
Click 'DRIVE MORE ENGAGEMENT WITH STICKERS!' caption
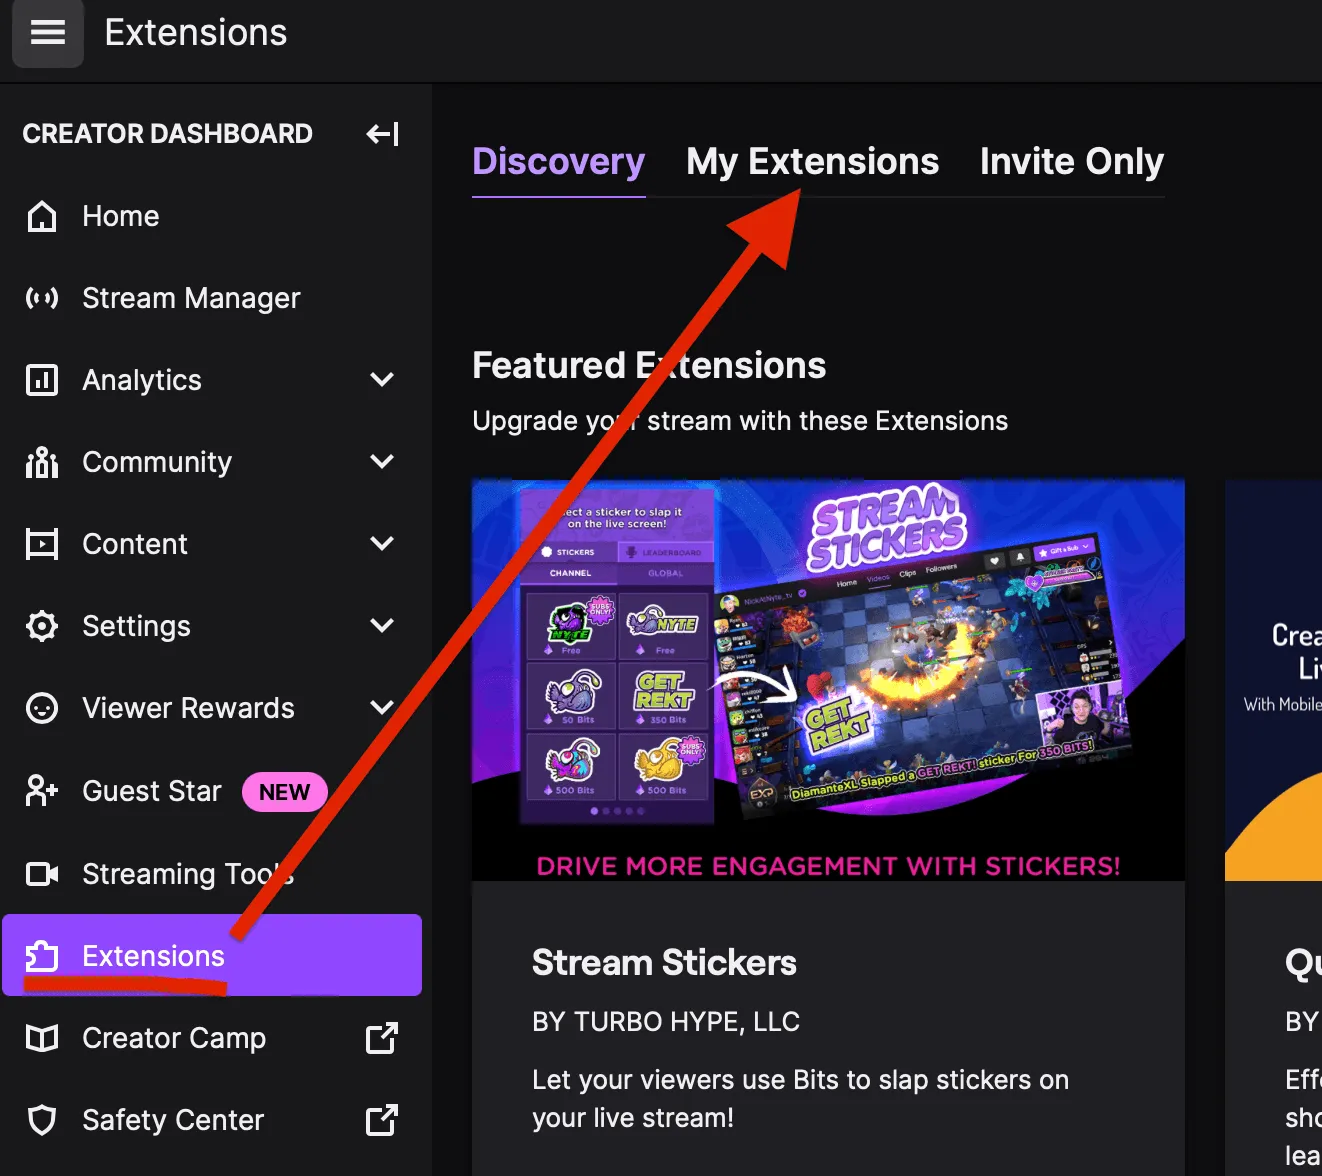click(828, 866)
